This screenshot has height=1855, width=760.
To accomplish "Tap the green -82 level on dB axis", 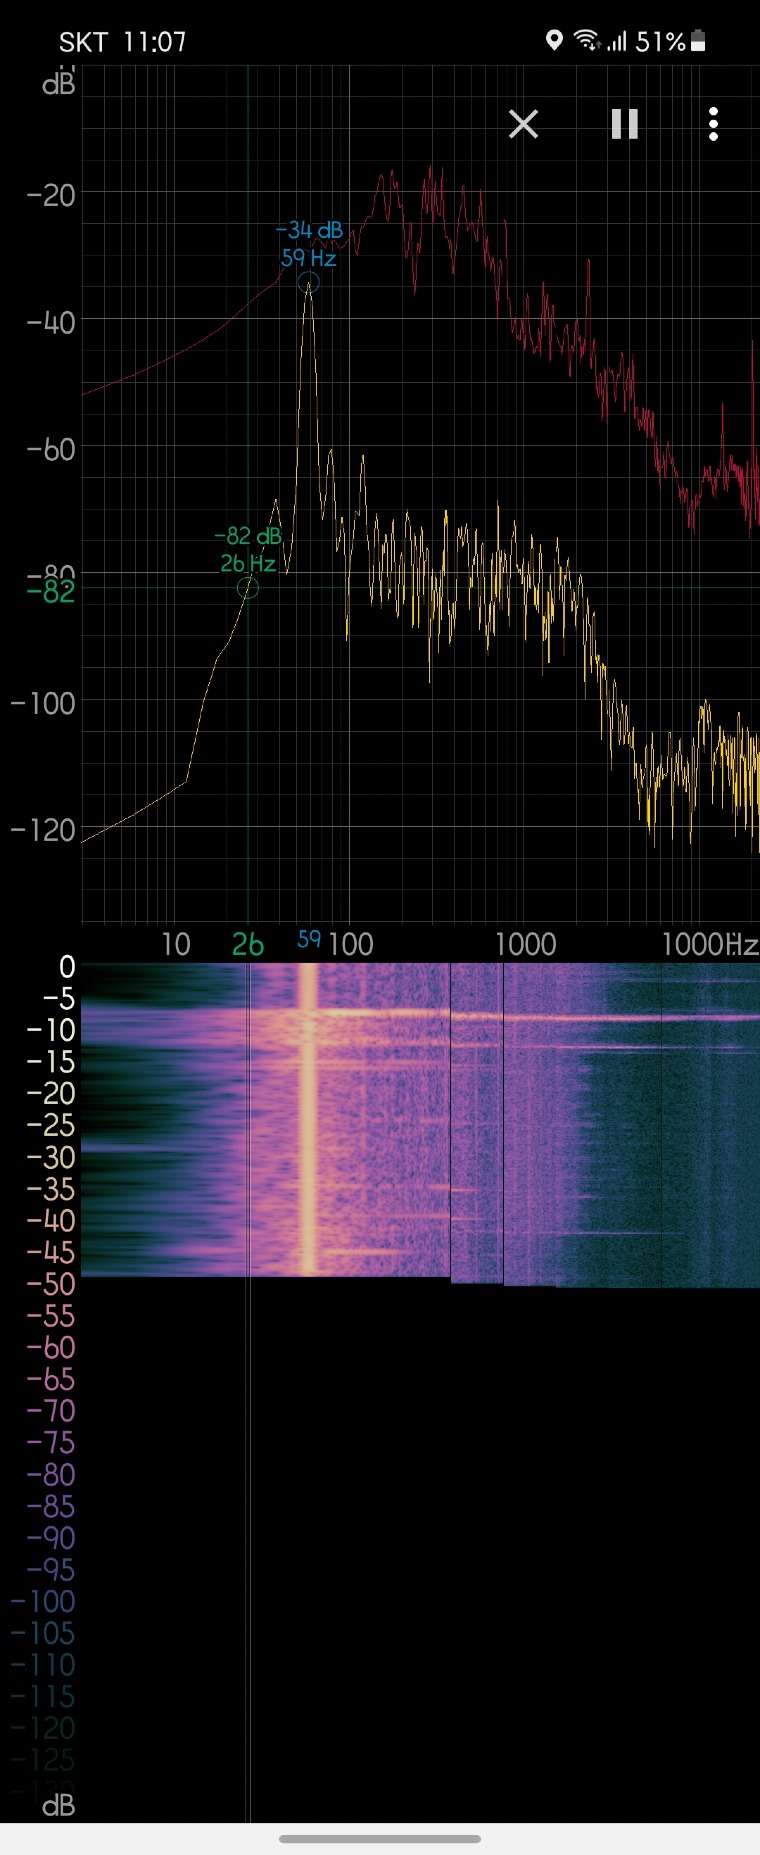I will 52,592.
